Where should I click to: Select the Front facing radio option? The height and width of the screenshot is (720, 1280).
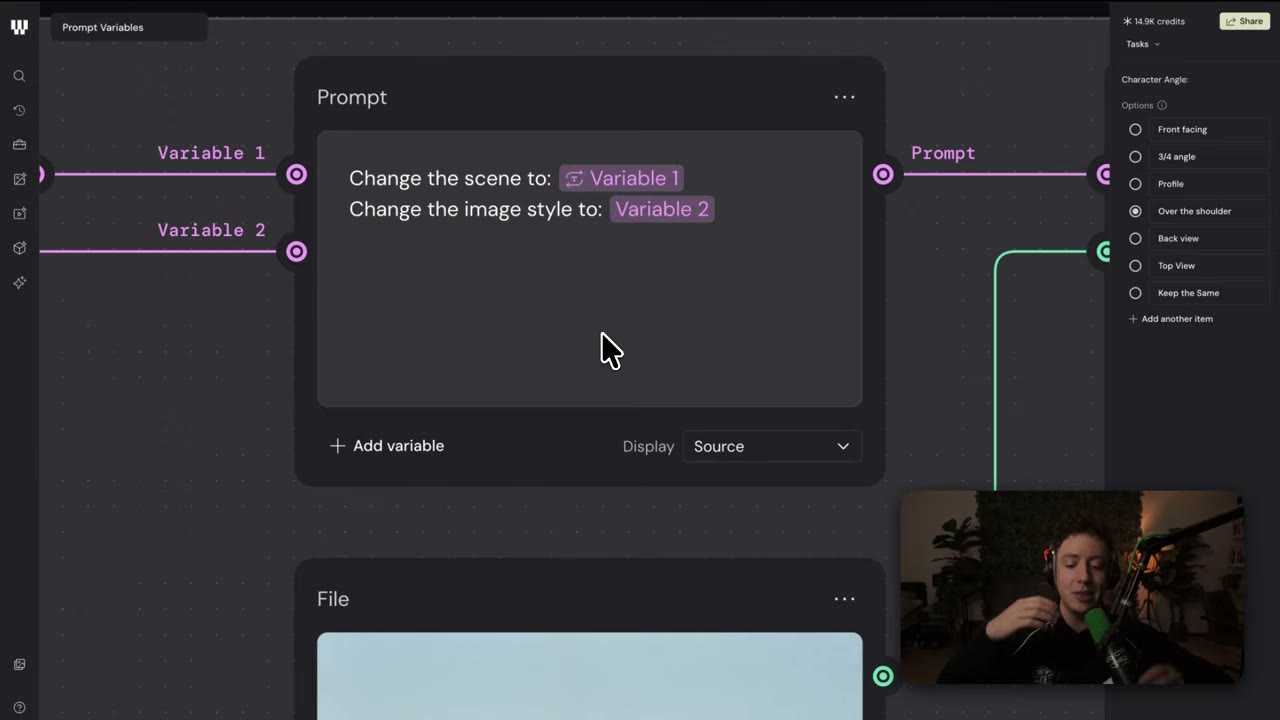point(1135,129)
